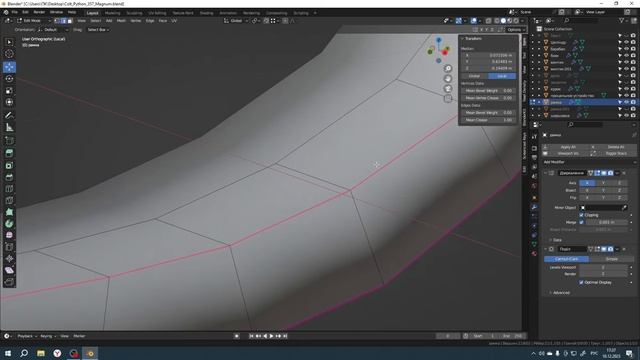Activate the Move tool in the toolbar
This screenshot has height=360, width=640.
(x=9, y=67)
